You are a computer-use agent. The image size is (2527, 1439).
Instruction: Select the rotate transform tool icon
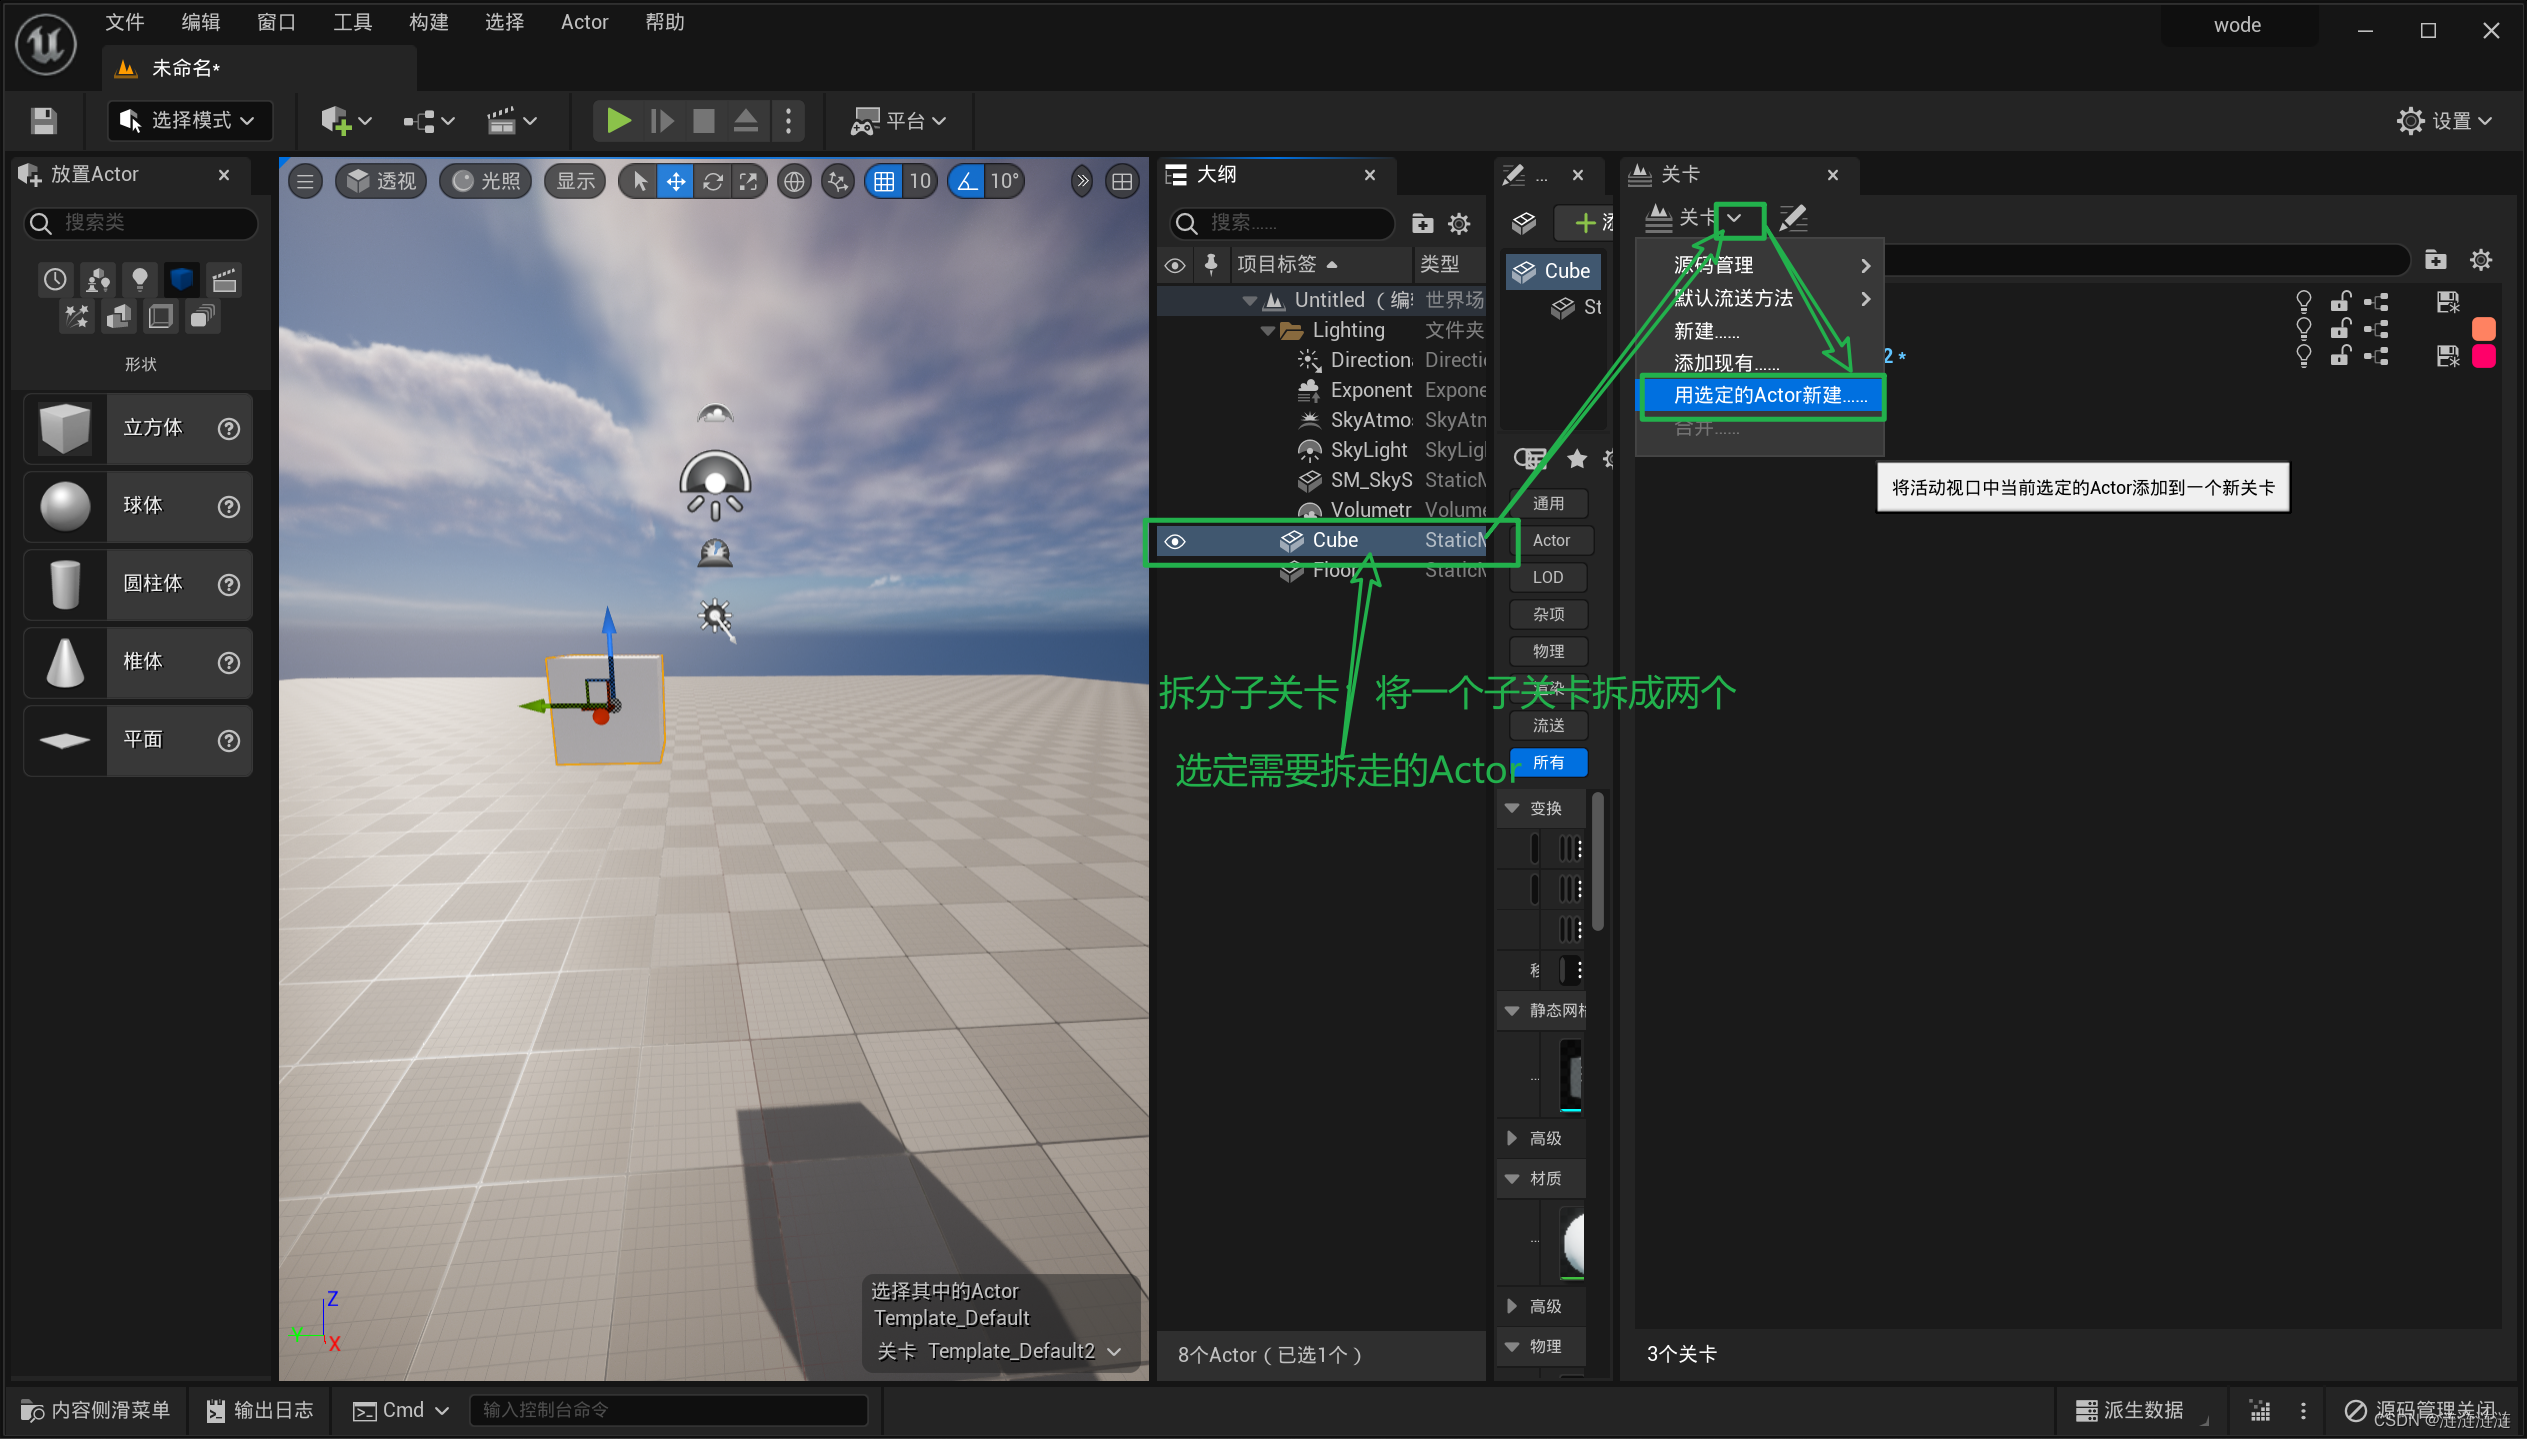click(712, 181)
